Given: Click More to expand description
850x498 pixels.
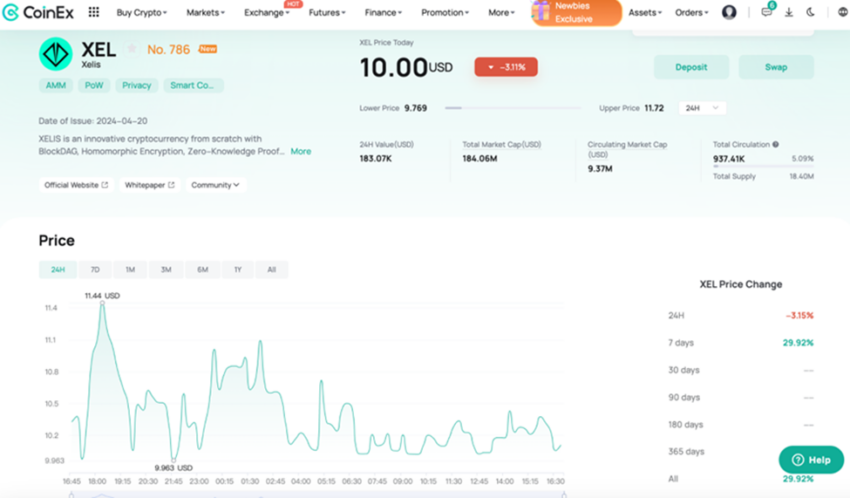Looking at the screenshot, I should click(x=301, y=151).
